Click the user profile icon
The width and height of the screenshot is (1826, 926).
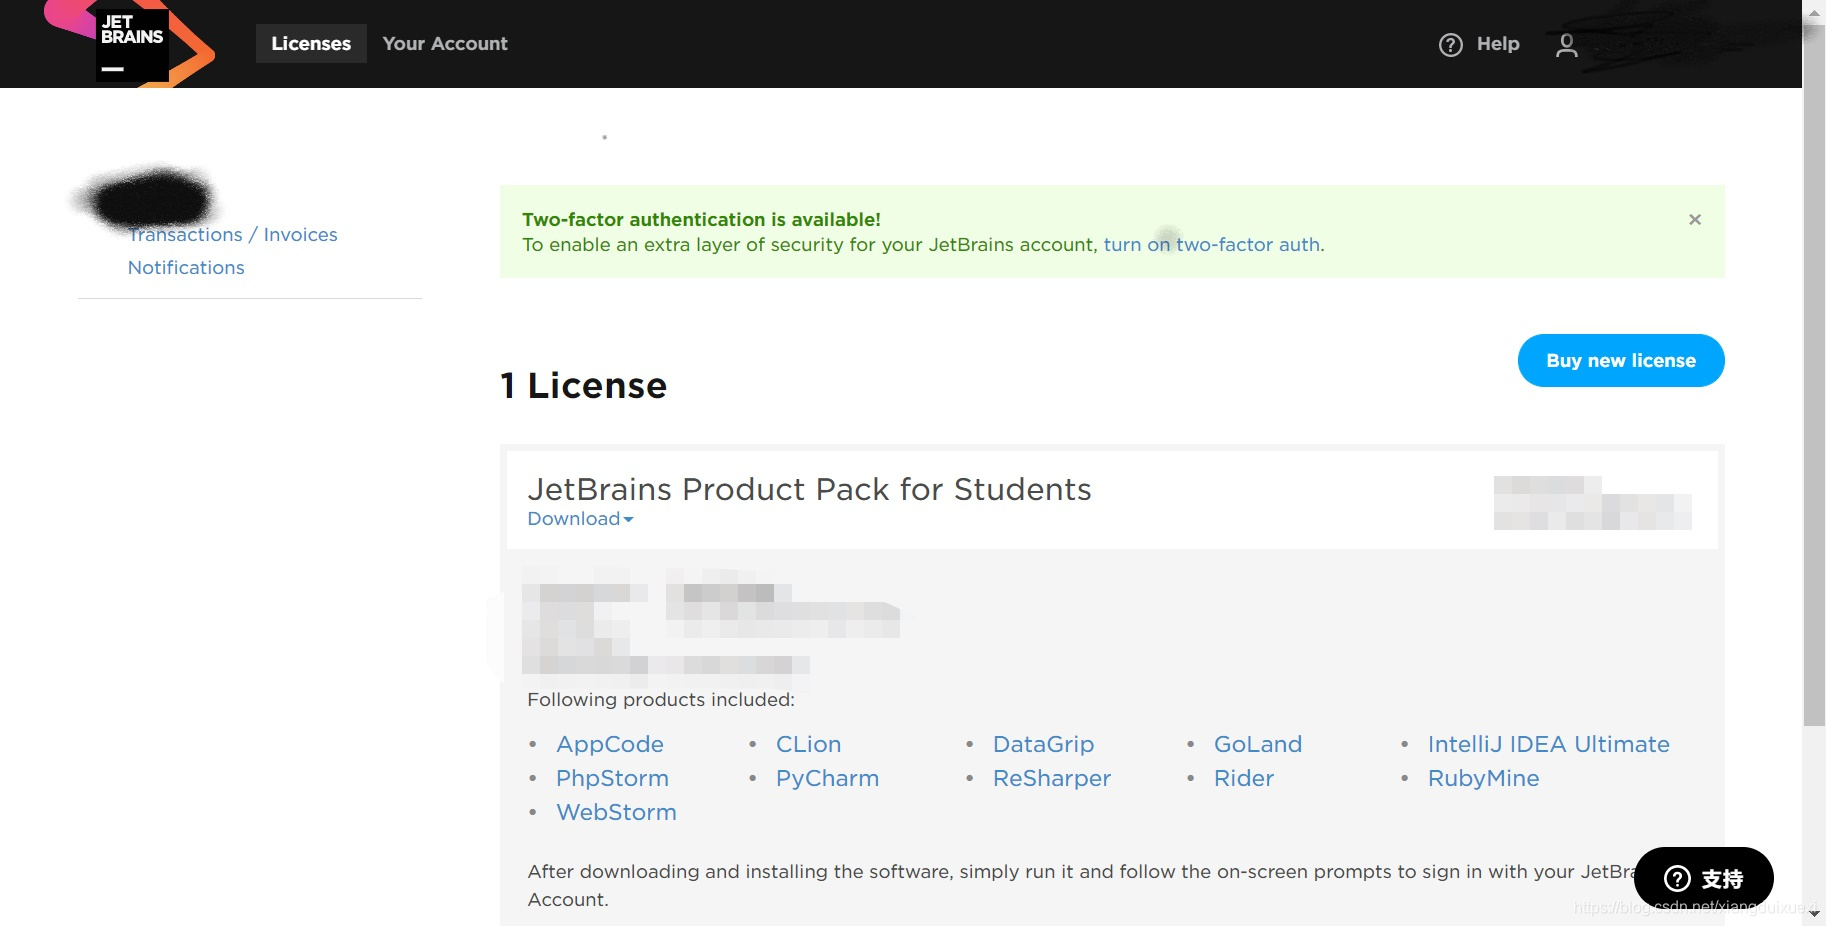click(x=1567, y=45)
